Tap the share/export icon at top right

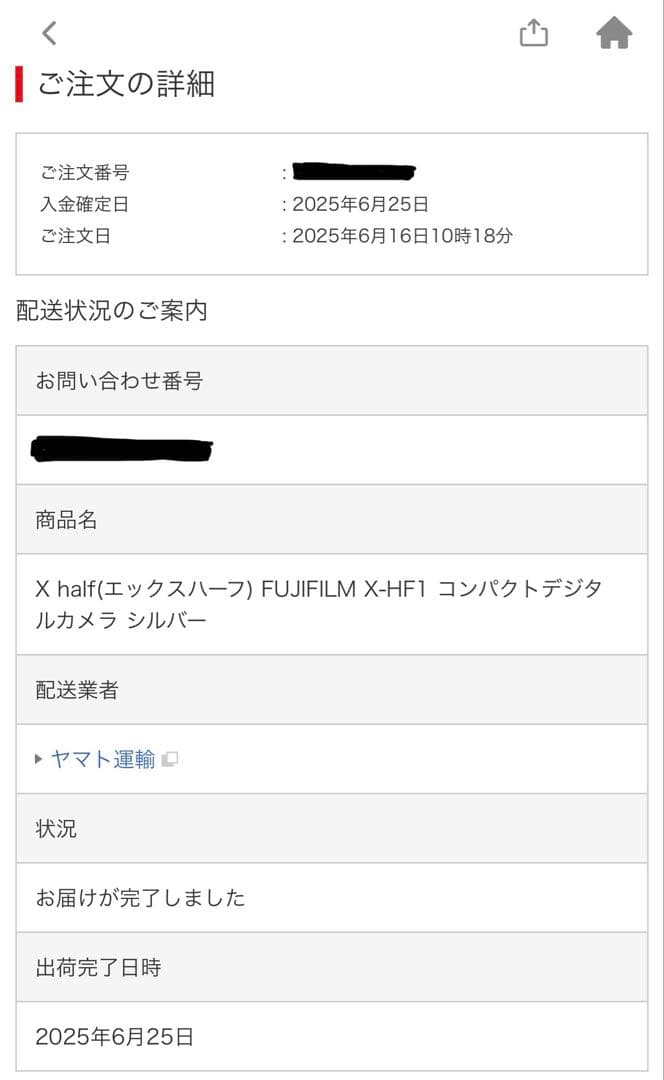(x=535, y=33)
